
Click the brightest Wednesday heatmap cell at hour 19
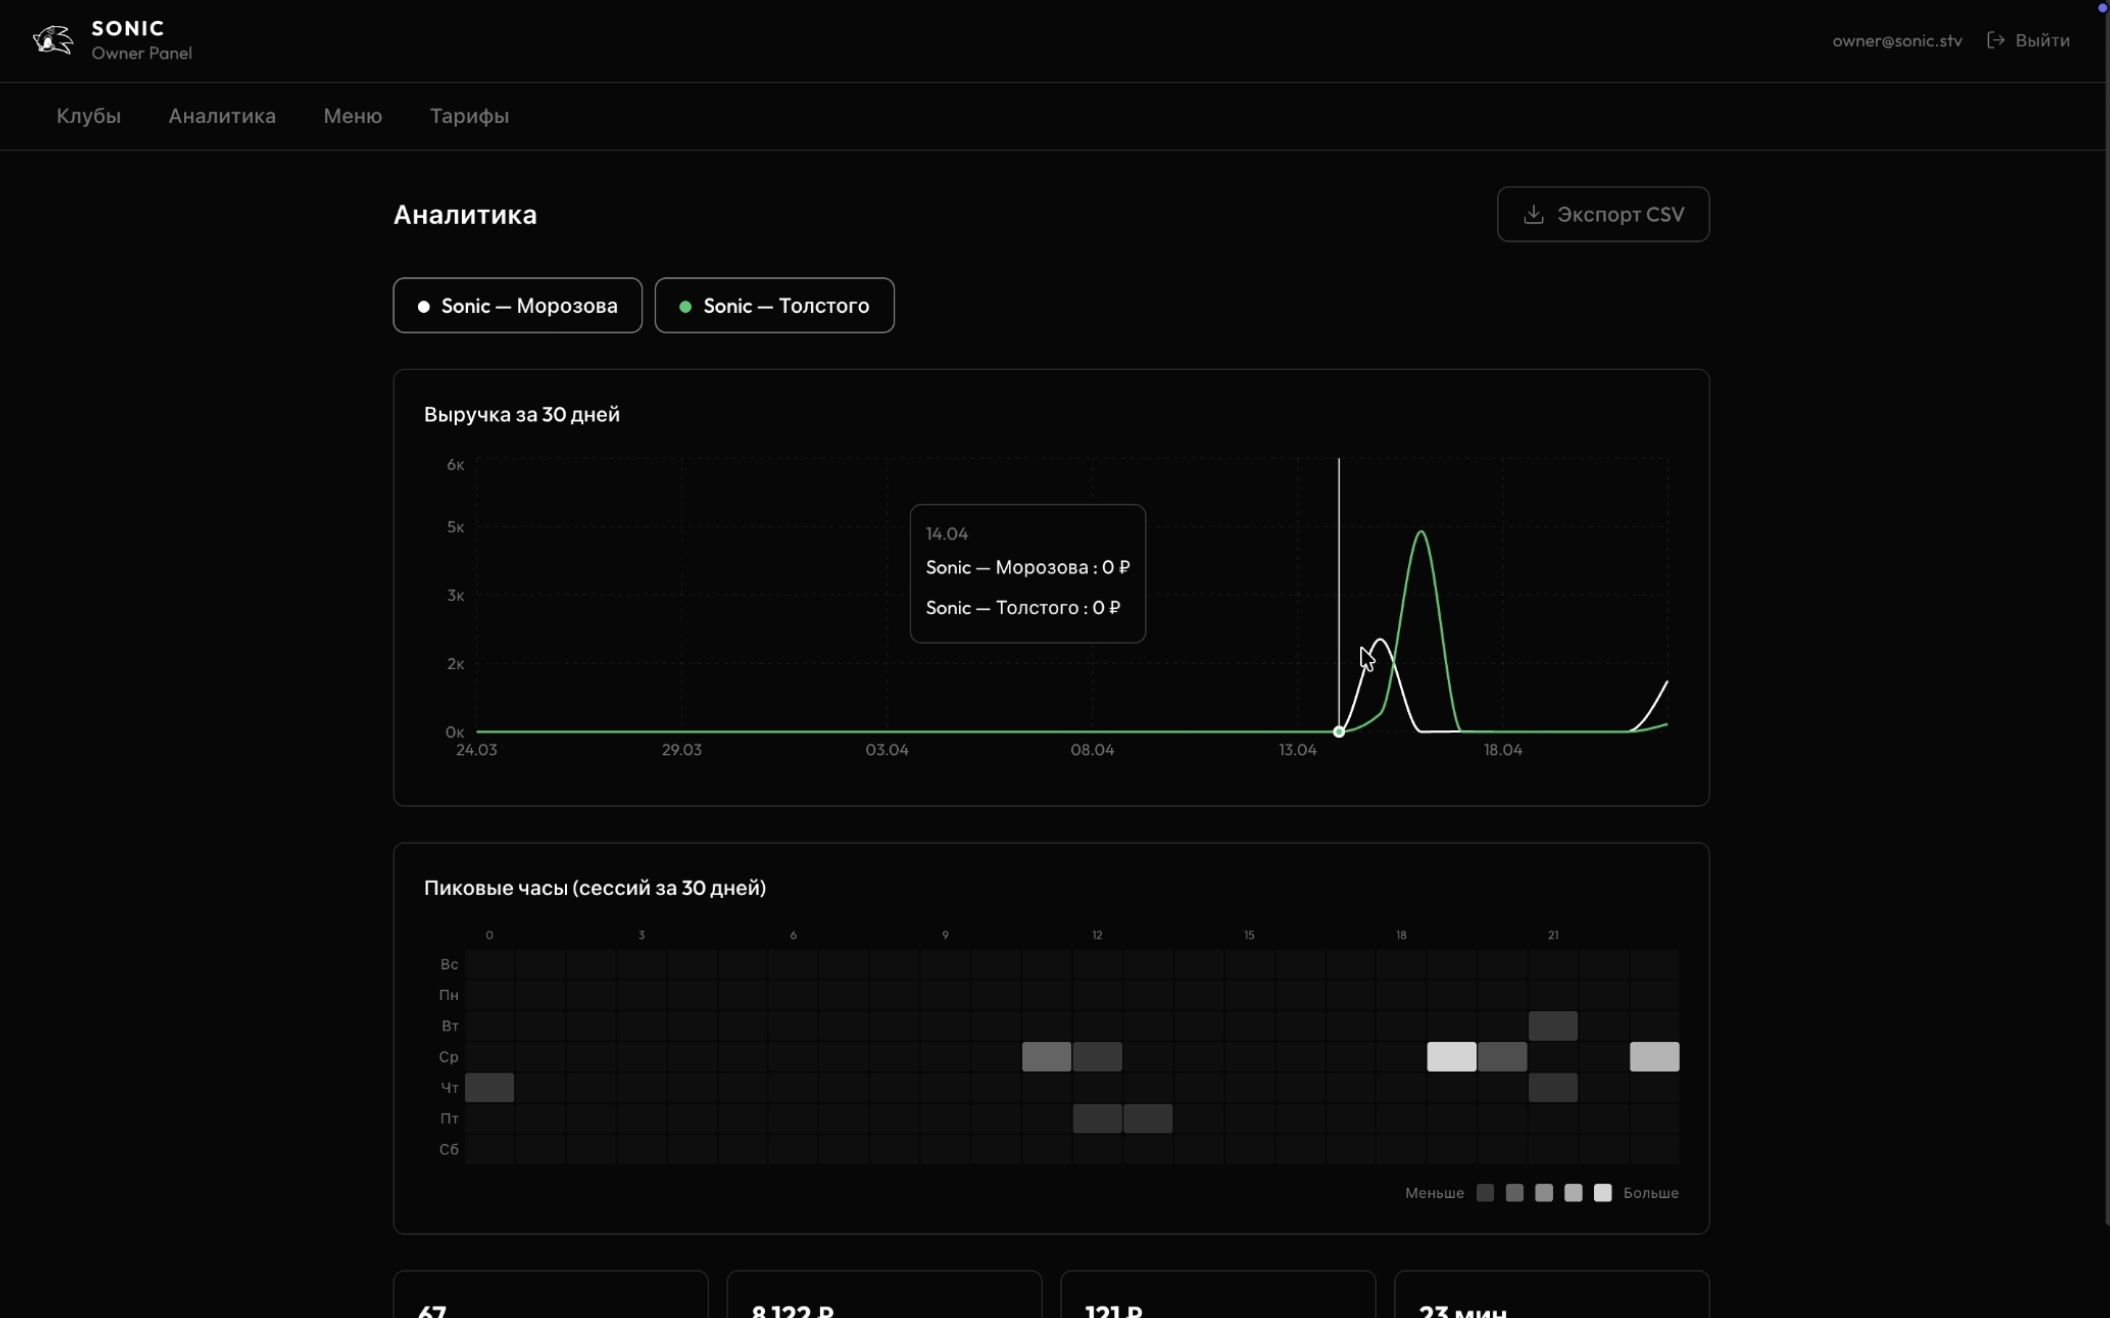point(1450,1056)
